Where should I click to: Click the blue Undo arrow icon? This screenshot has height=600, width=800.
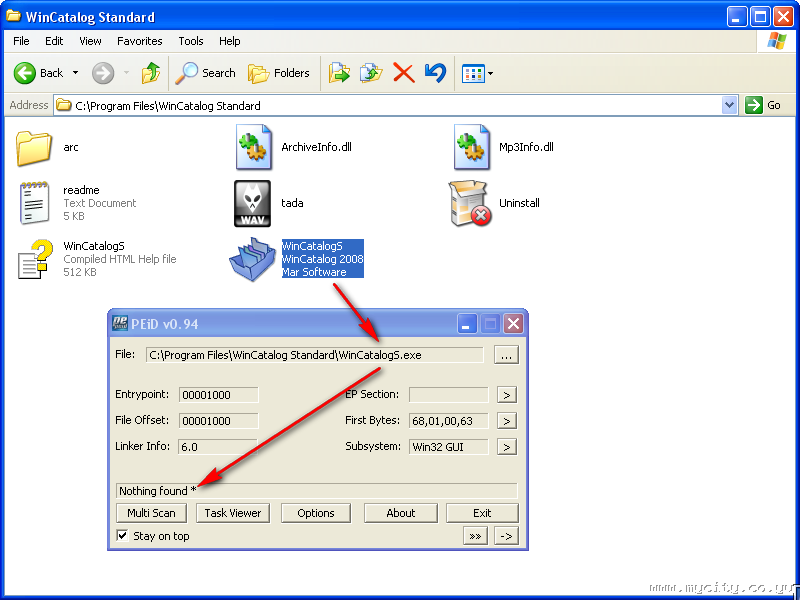[x=435, y=73]
